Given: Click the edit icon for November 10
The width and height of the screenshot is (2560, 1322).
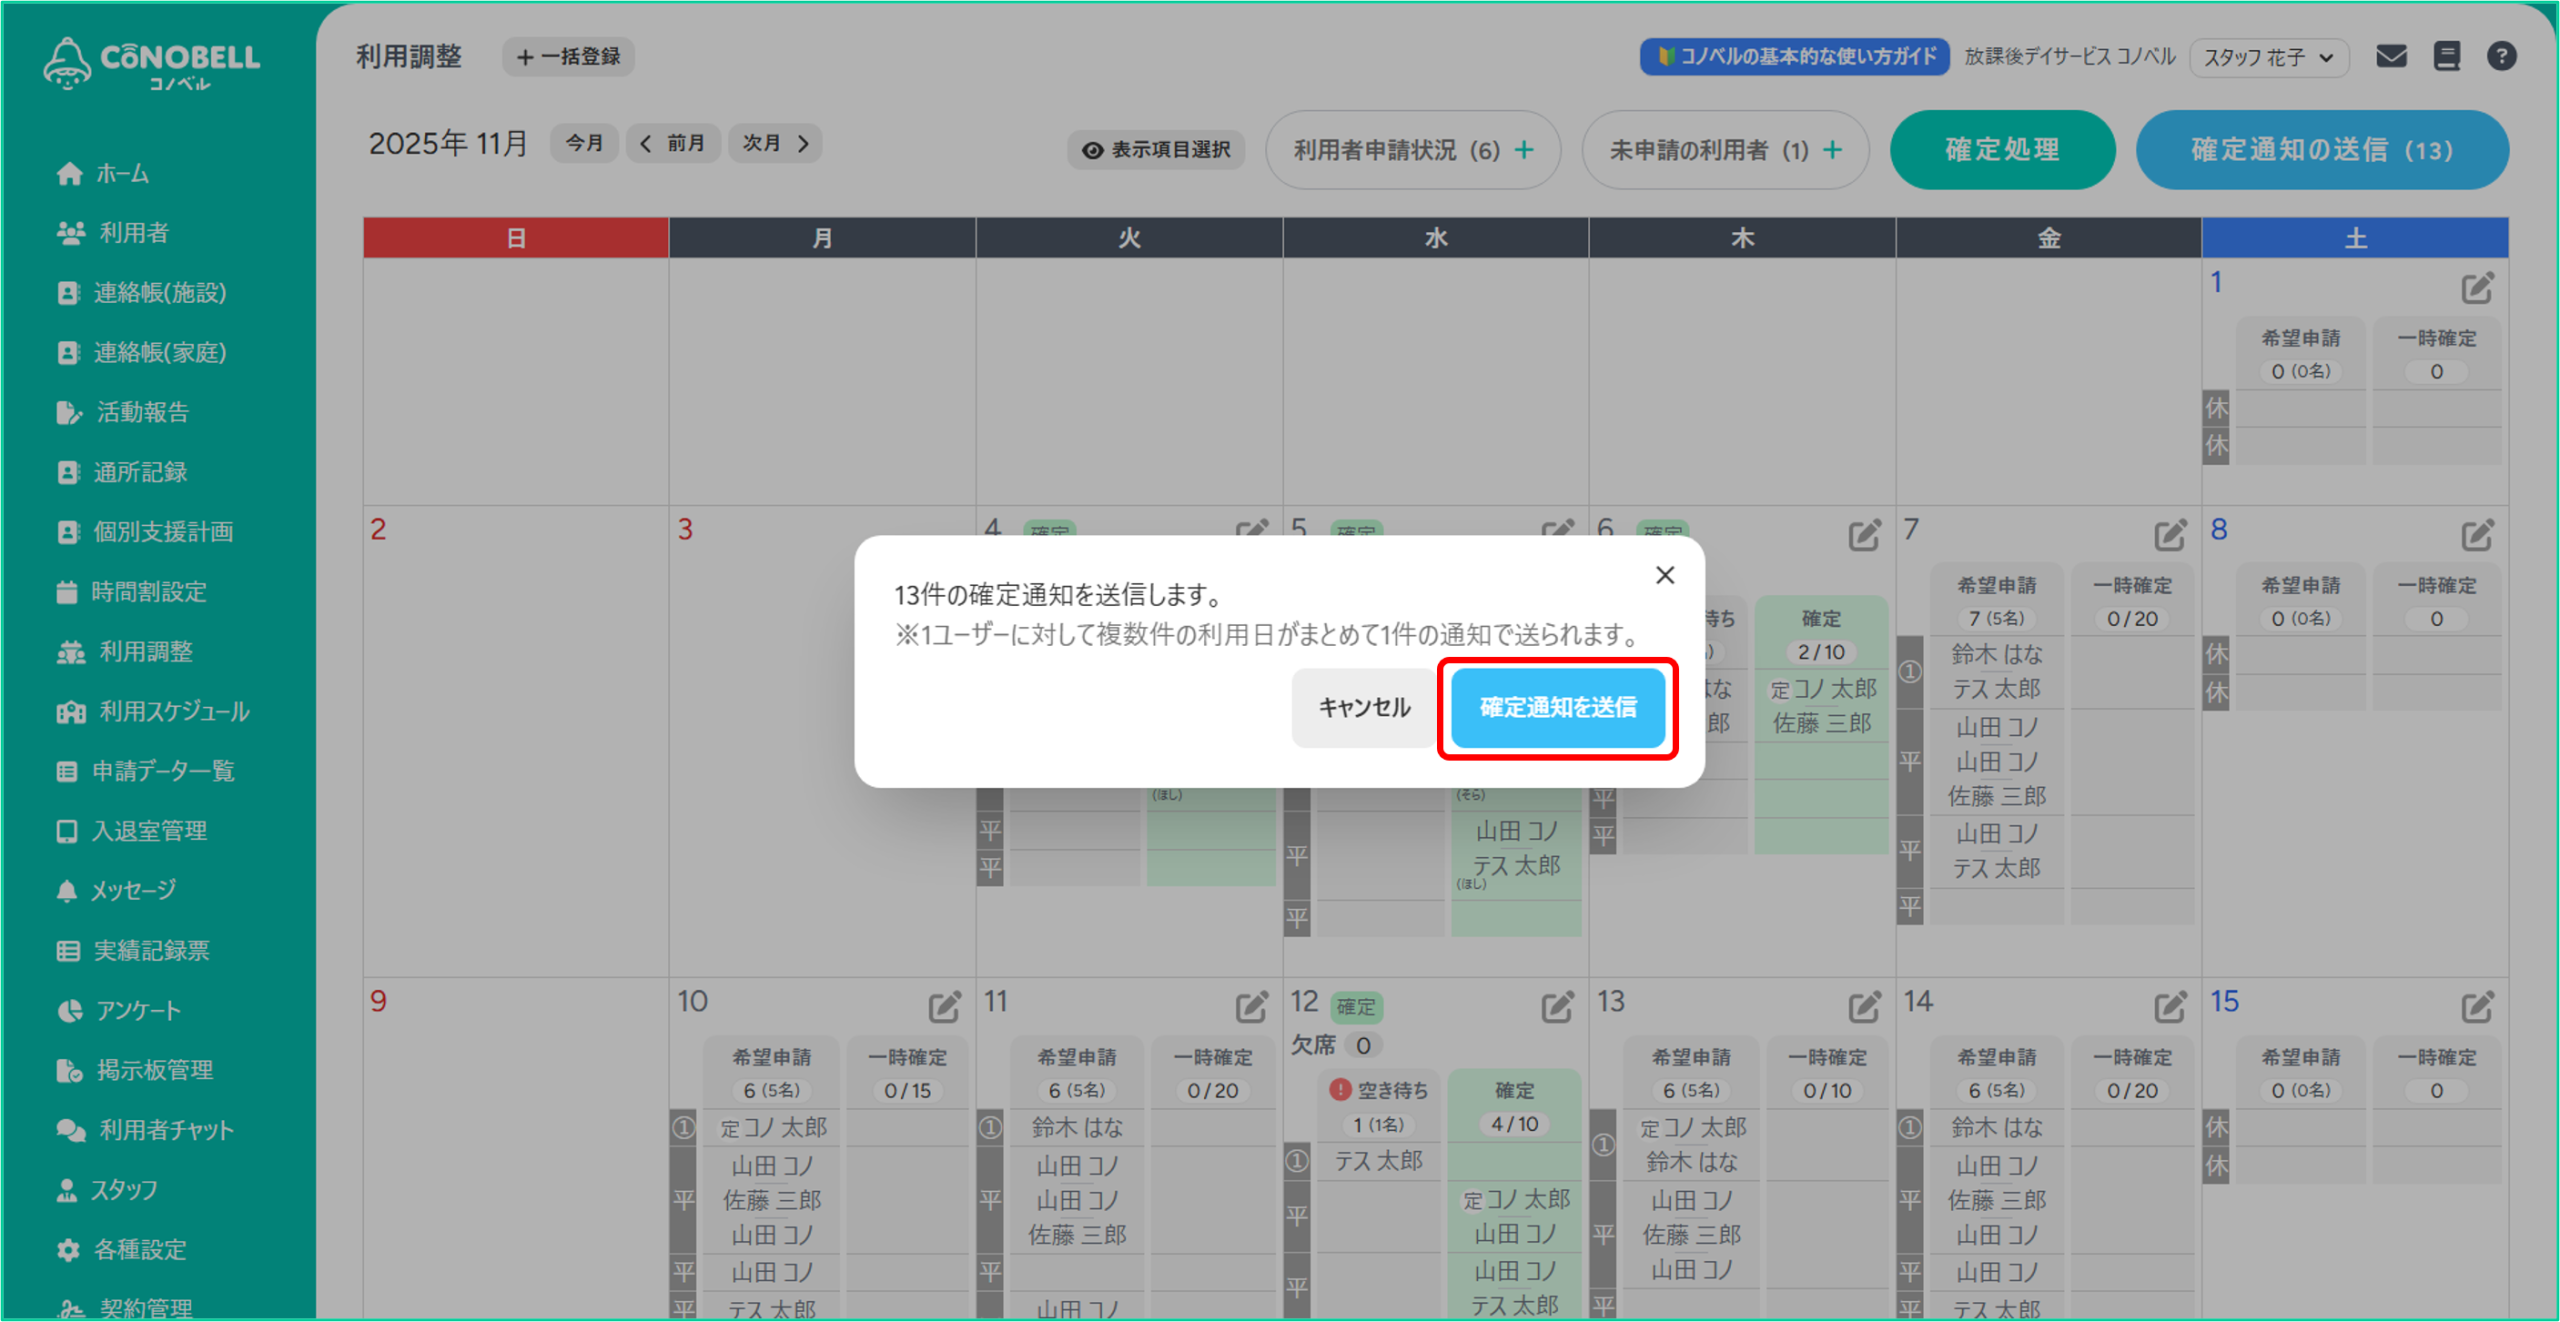Looking at the screenshot, I should click(943, 1007).
